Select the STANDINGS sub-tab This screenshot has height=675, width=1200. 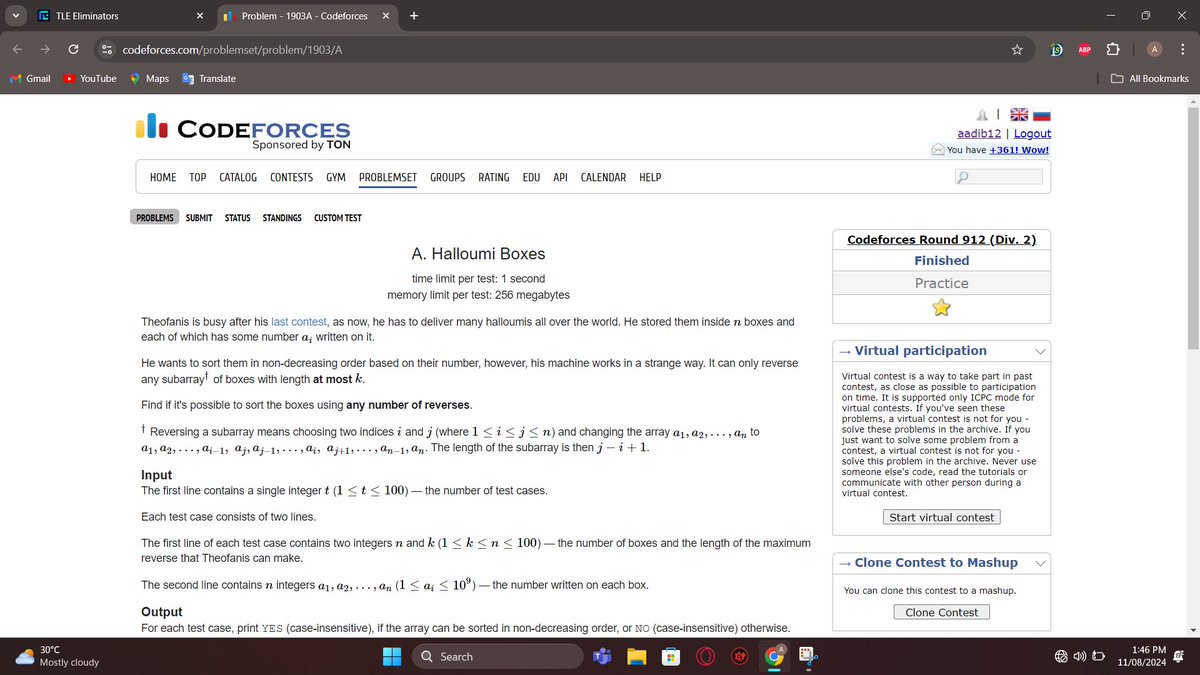282,217
